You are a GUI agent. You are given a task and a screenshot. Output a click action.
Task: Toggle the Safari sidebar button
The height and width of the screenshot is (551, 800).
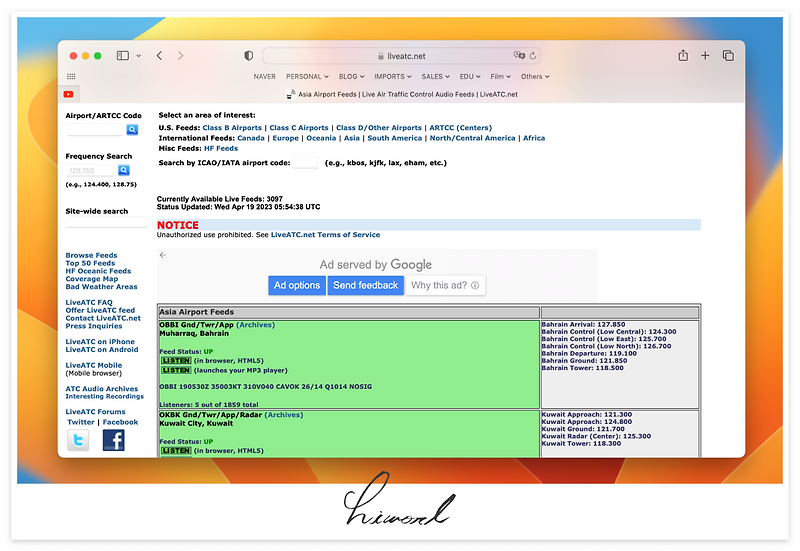tap(122, 56)
